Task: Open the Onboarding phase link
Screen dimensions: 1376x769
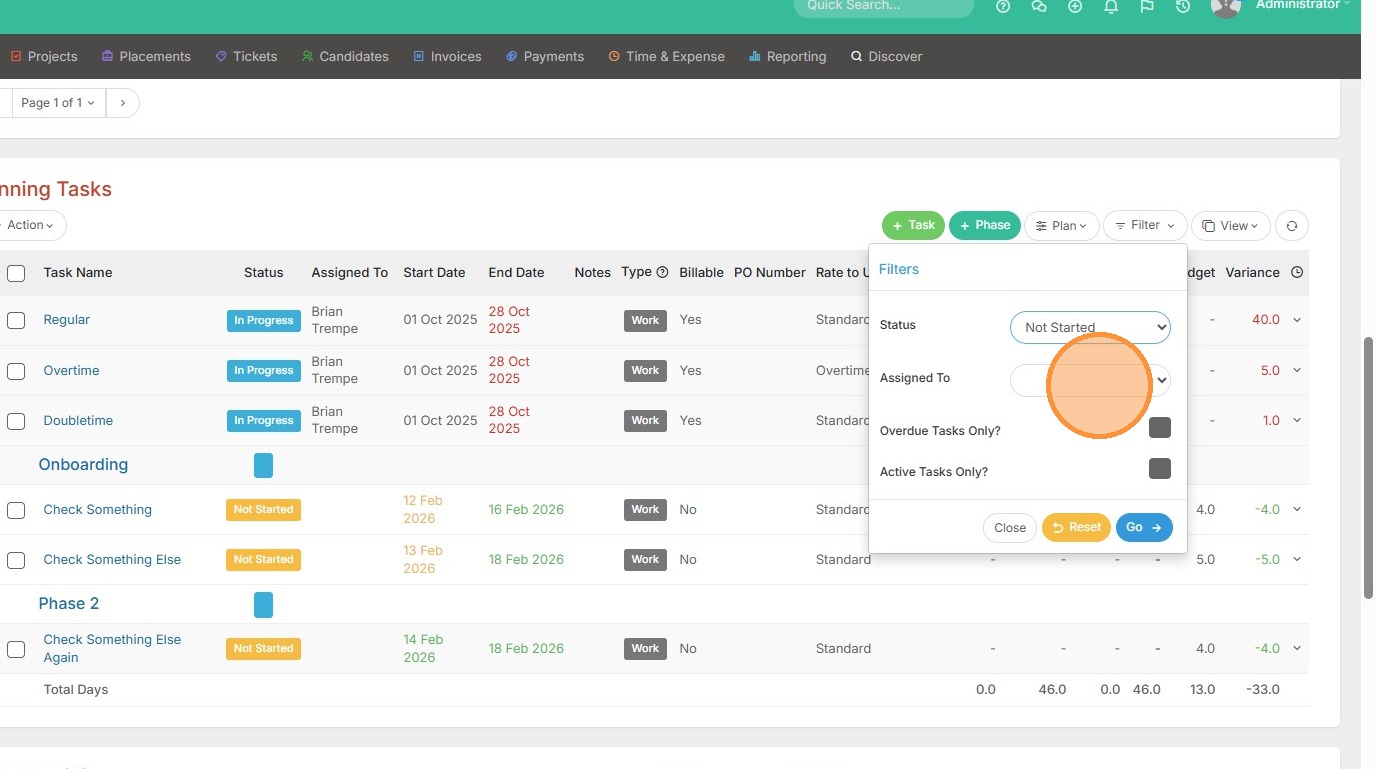Action: (x=83, y=465)
